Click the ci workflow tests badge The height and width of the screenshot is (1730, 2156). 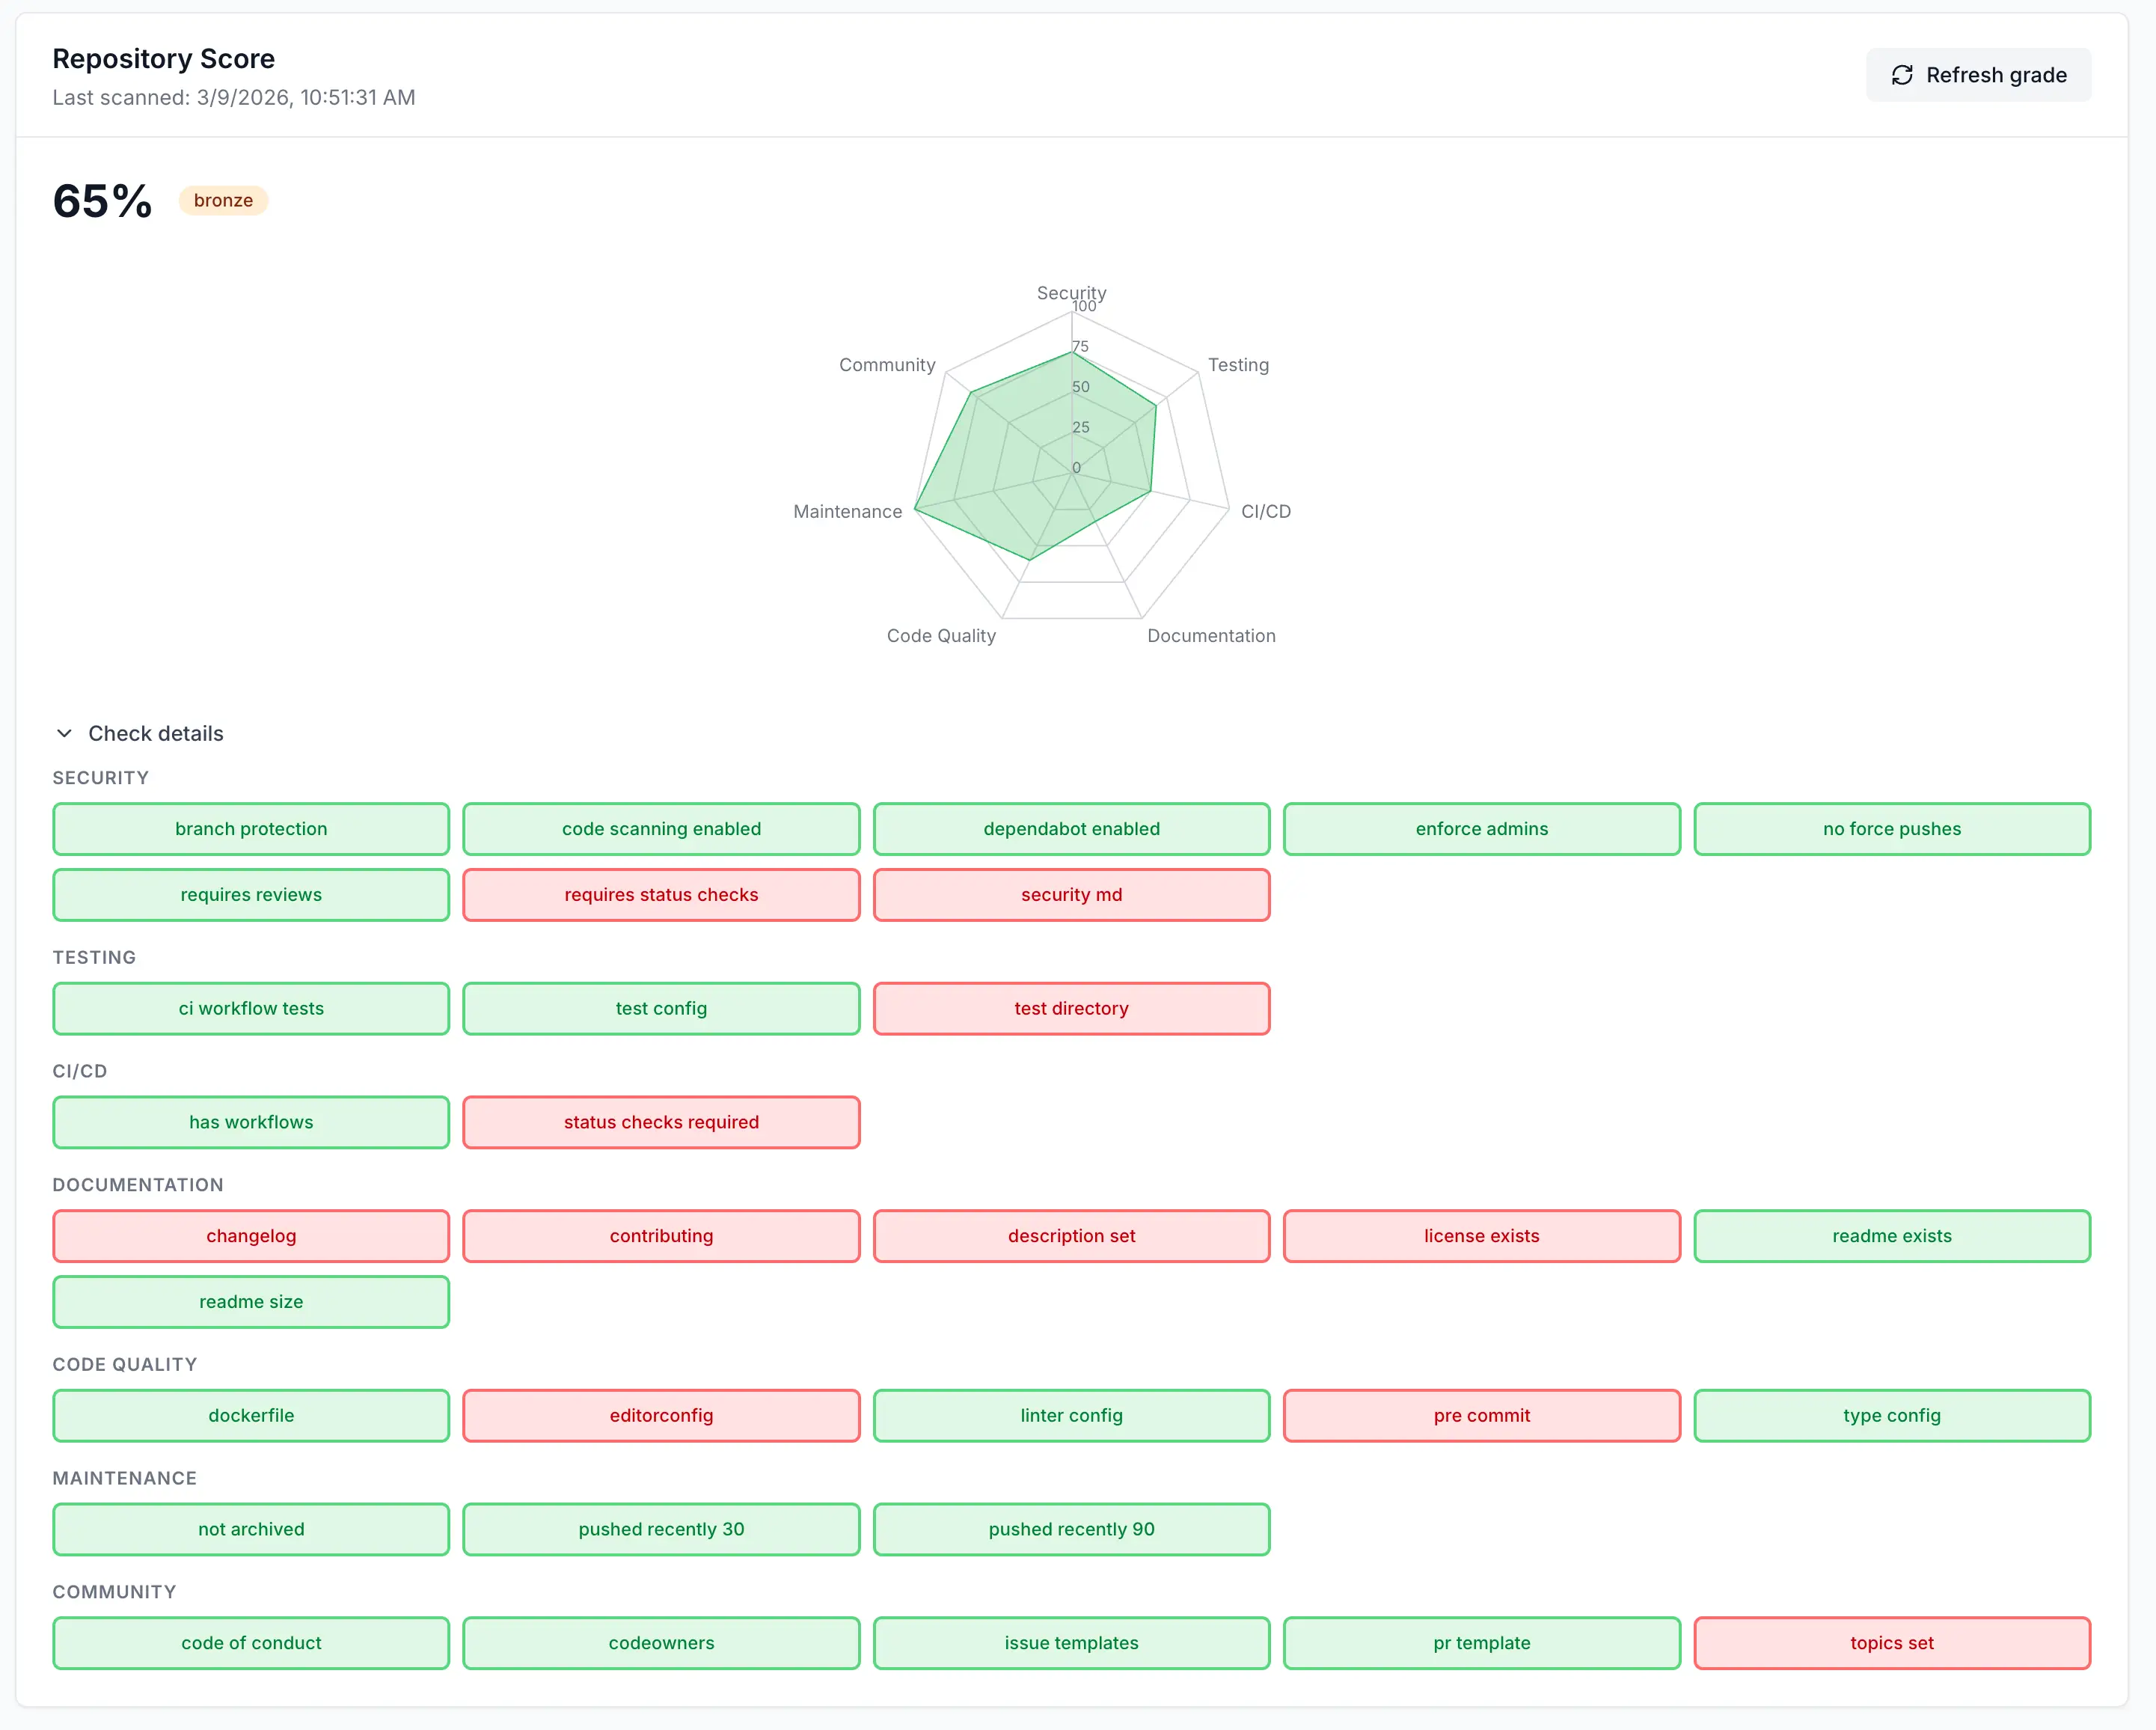click(x=251, y=1009)
